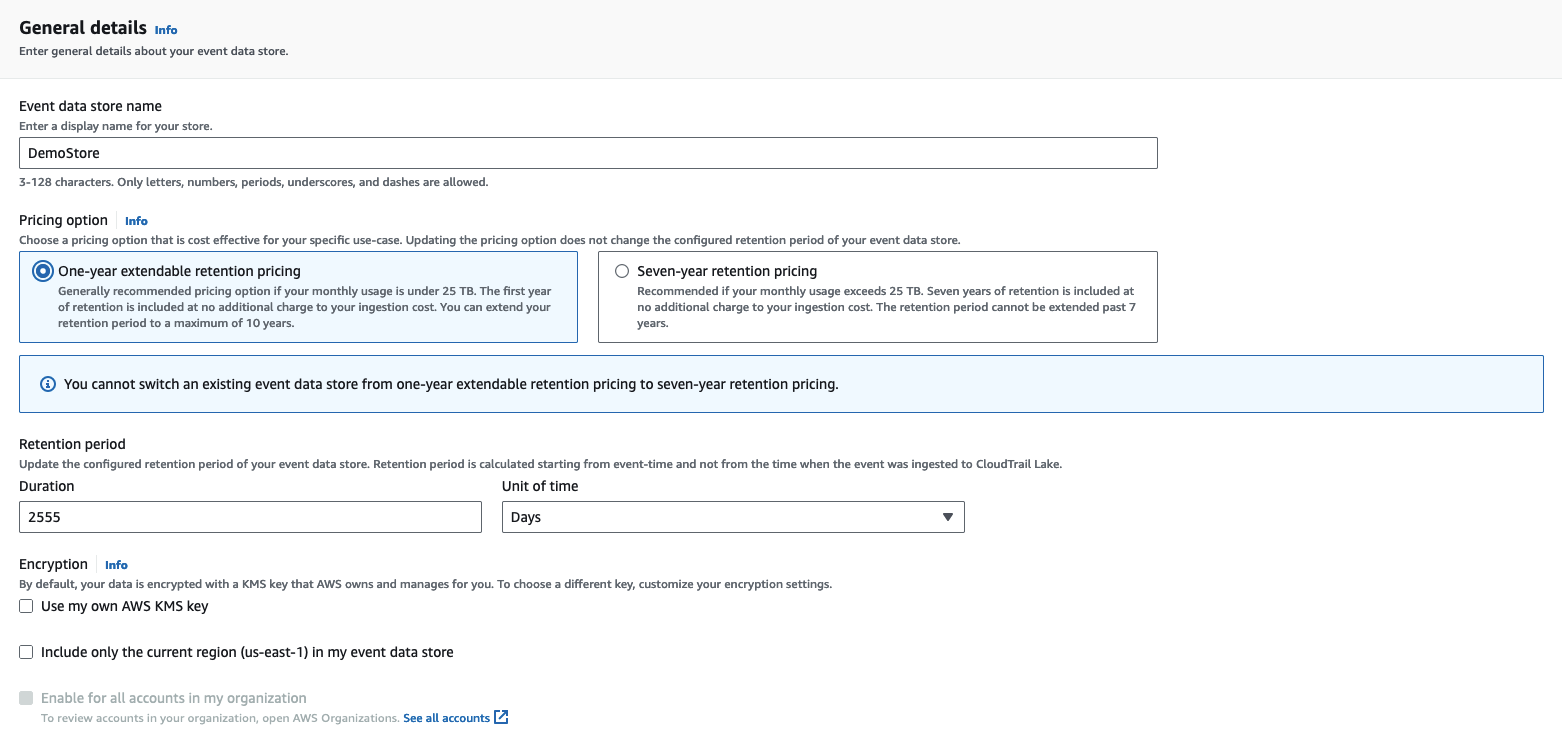The height and width of the screenshot is (747, 1562).
Task: Click the Unit of time dropdown caret icon
Action: point(947,517)
